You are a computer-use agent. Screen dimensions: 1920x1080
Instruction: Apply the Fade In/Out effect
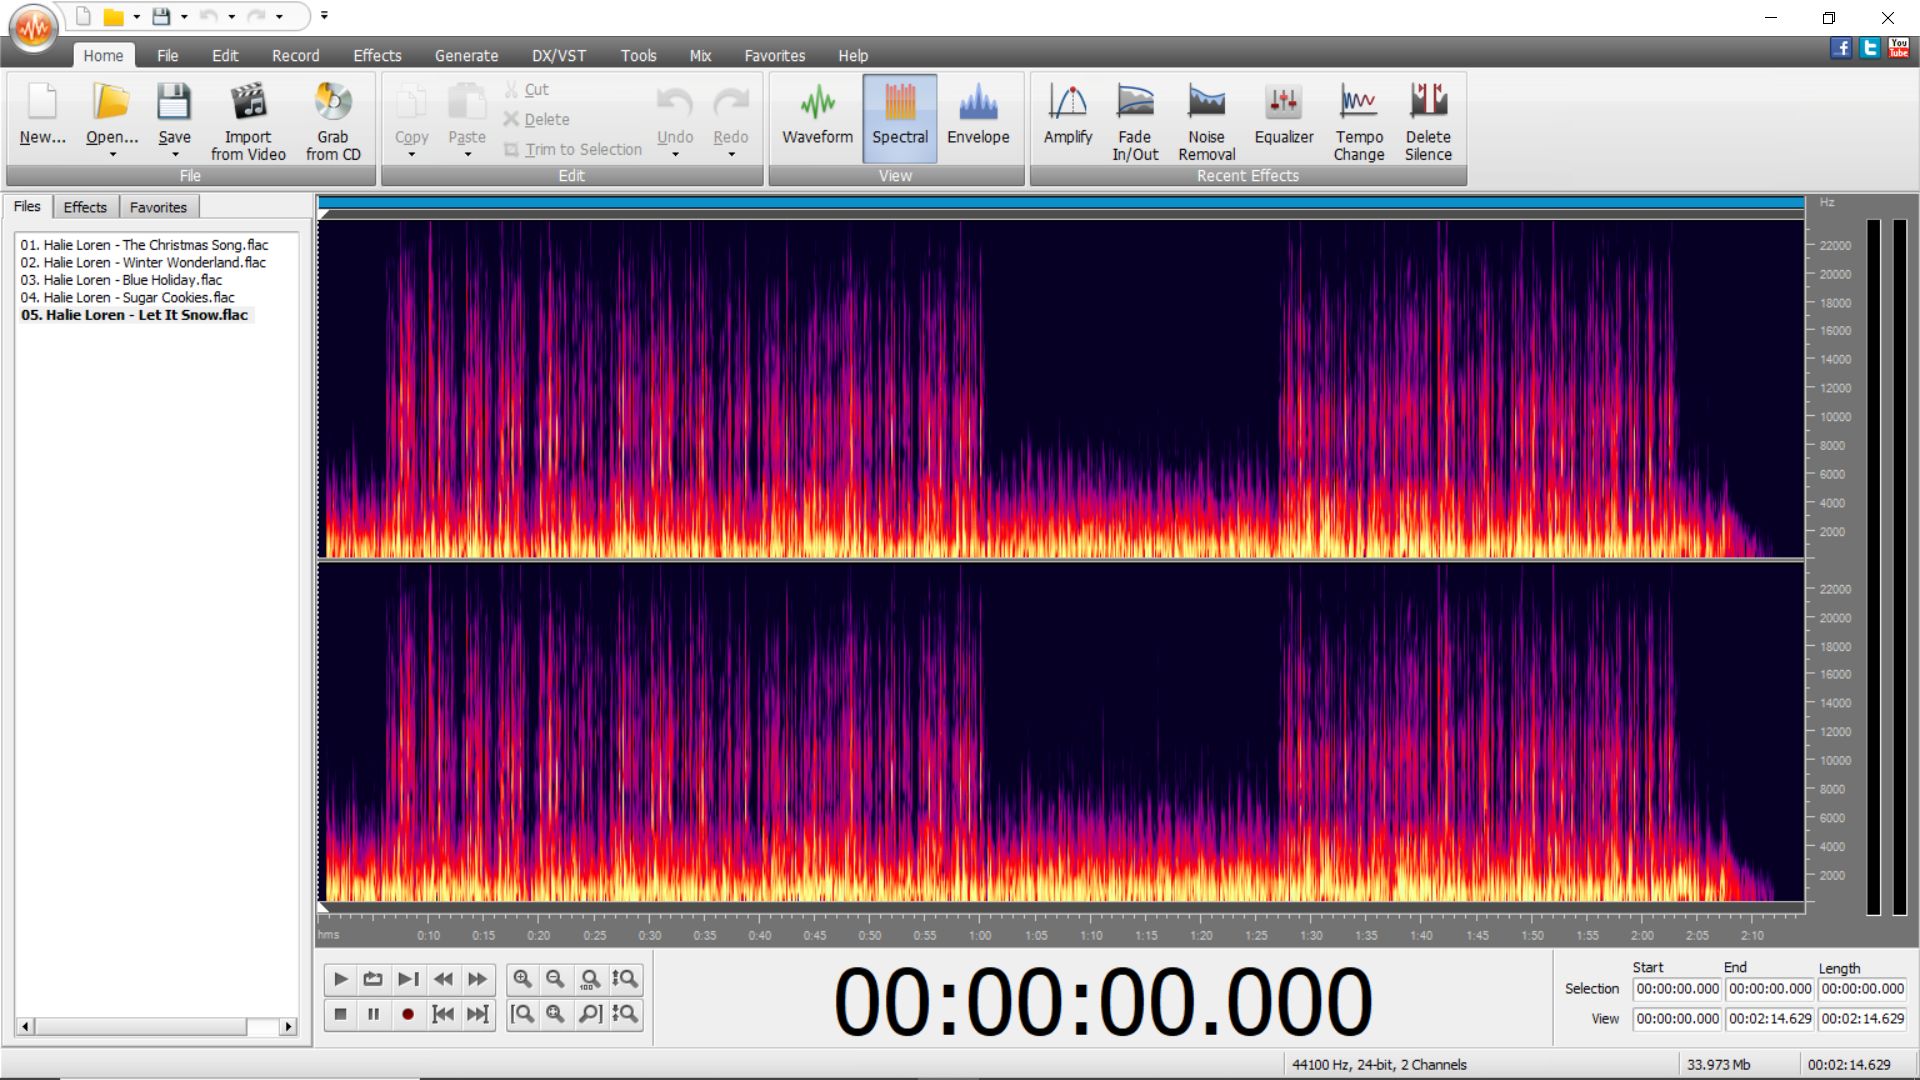[x=1135, y=121]
